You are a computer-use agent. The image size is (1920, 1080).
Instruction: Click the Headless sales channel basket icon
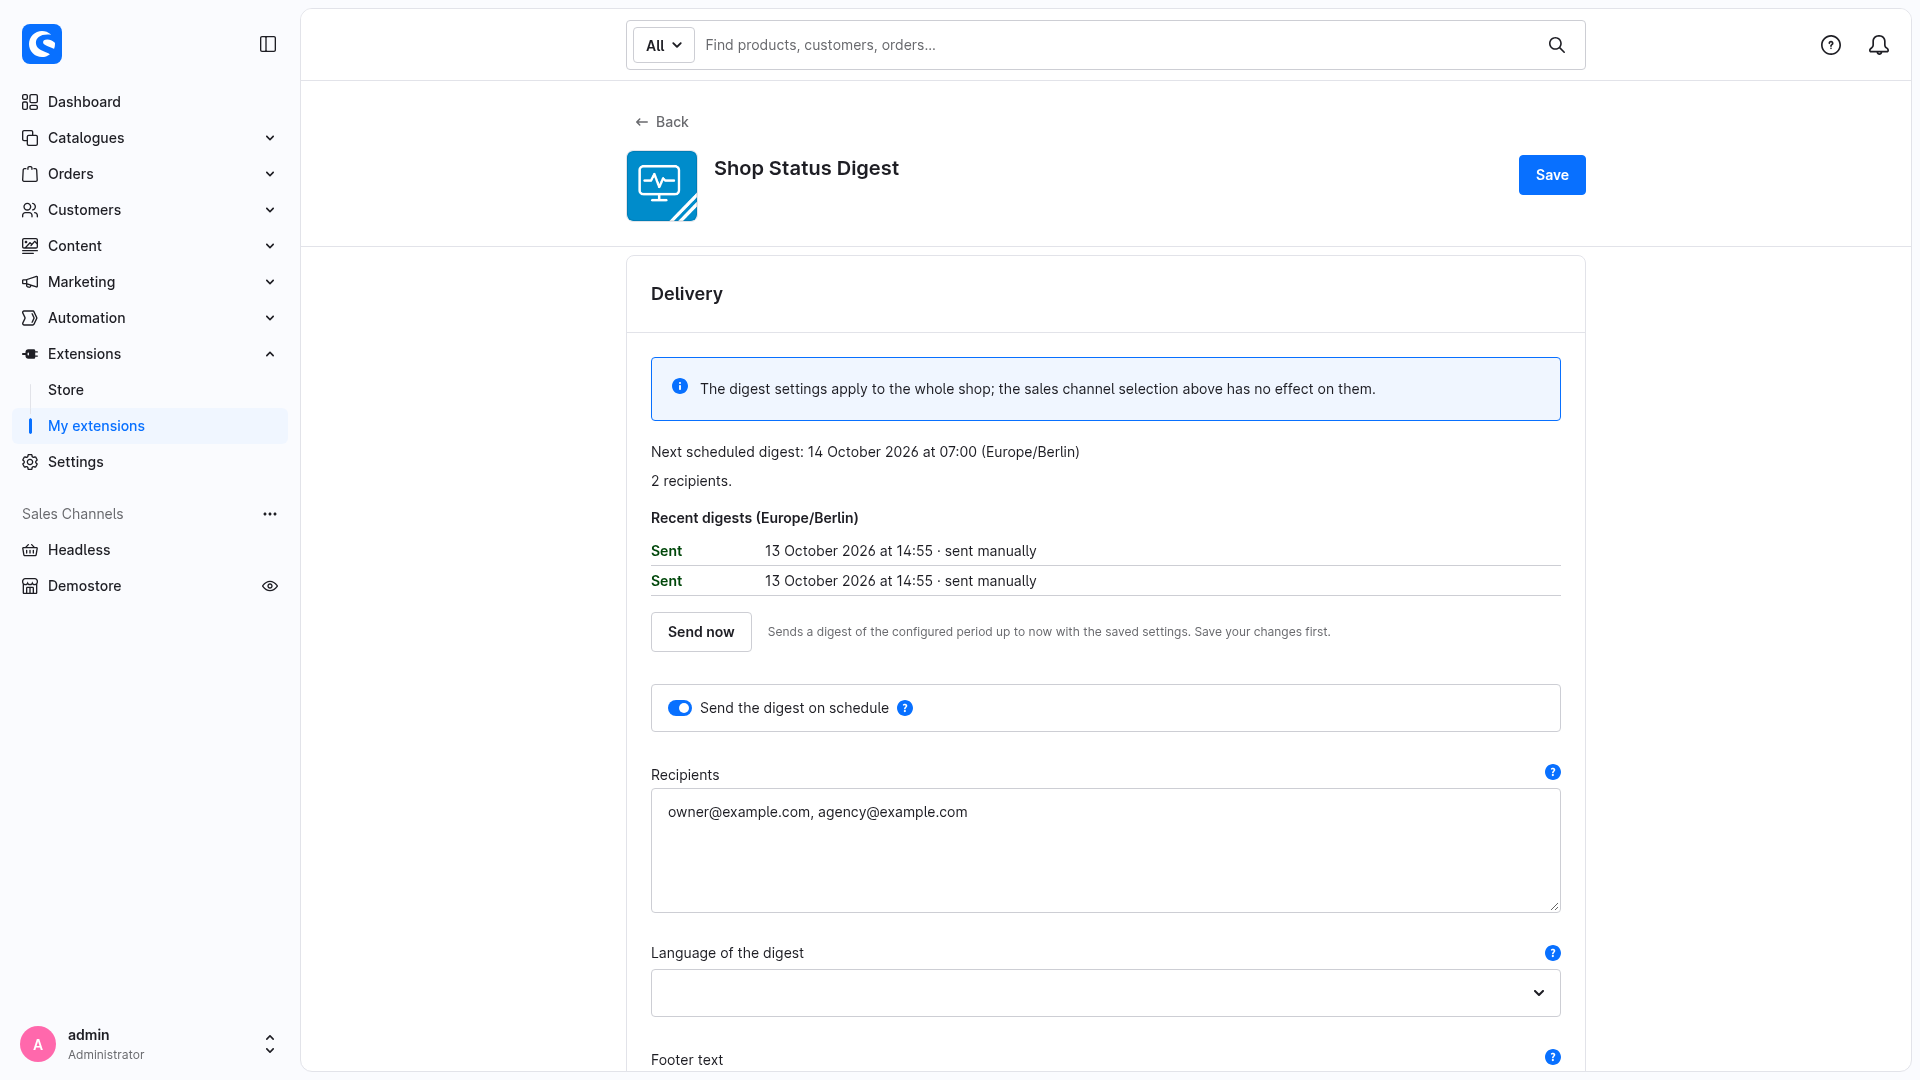point(30,550)
